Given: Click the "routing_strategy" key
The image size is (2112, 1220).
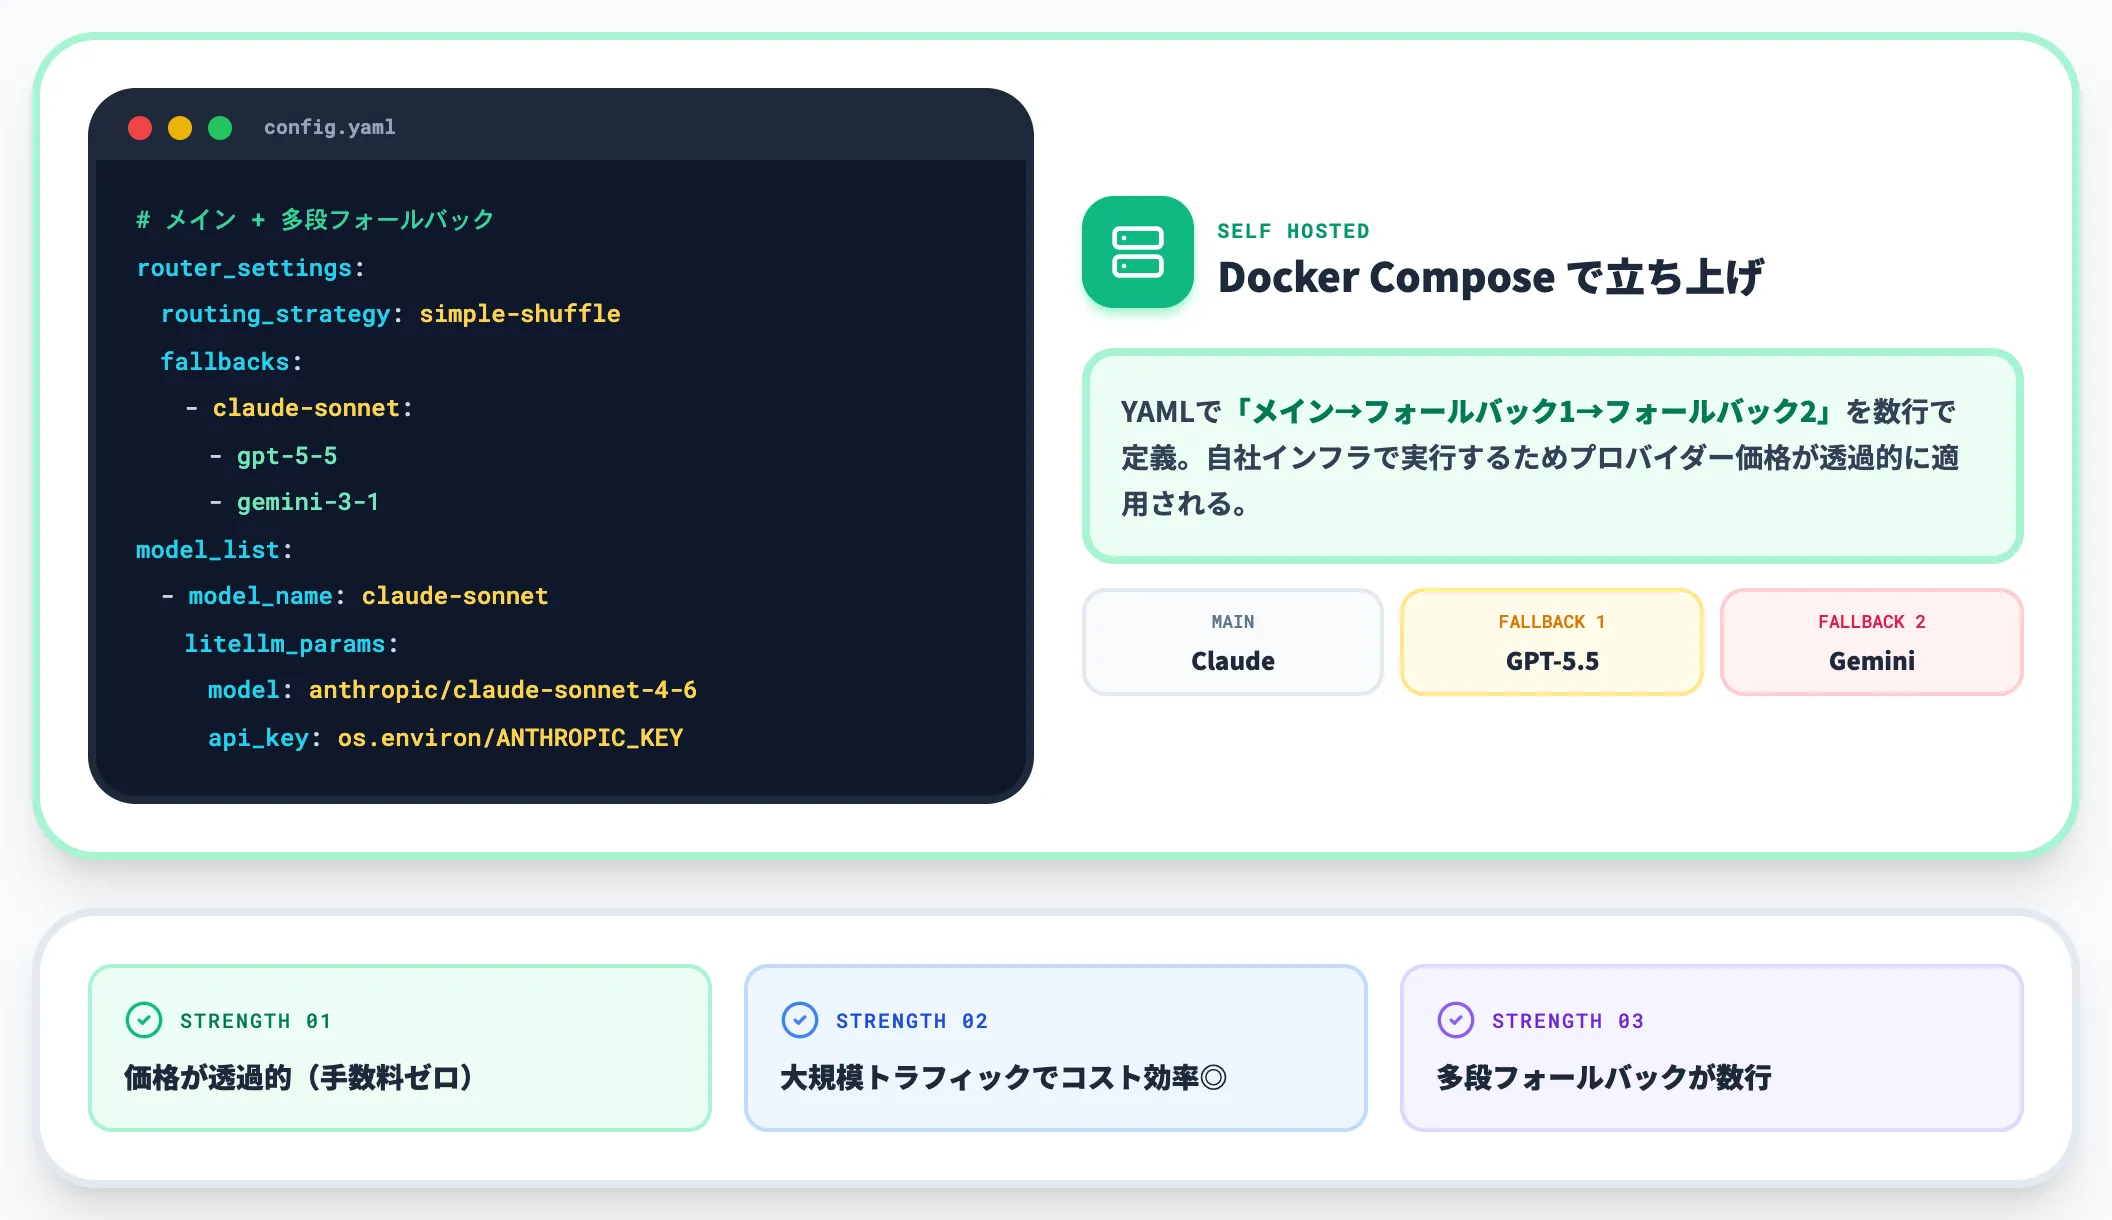Looking at the screenshot, I should coord(275,314).
